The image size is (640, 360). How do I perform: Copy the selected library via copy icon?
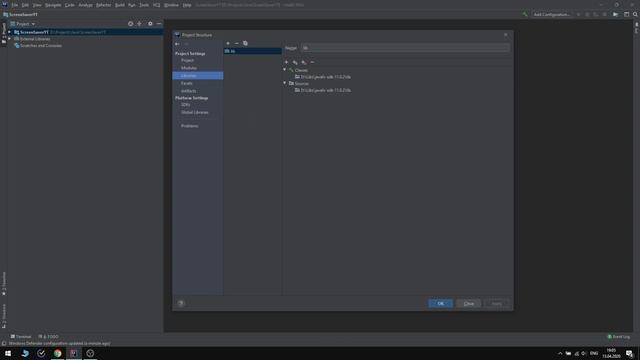pyautogui.click(x=245, y=43)
